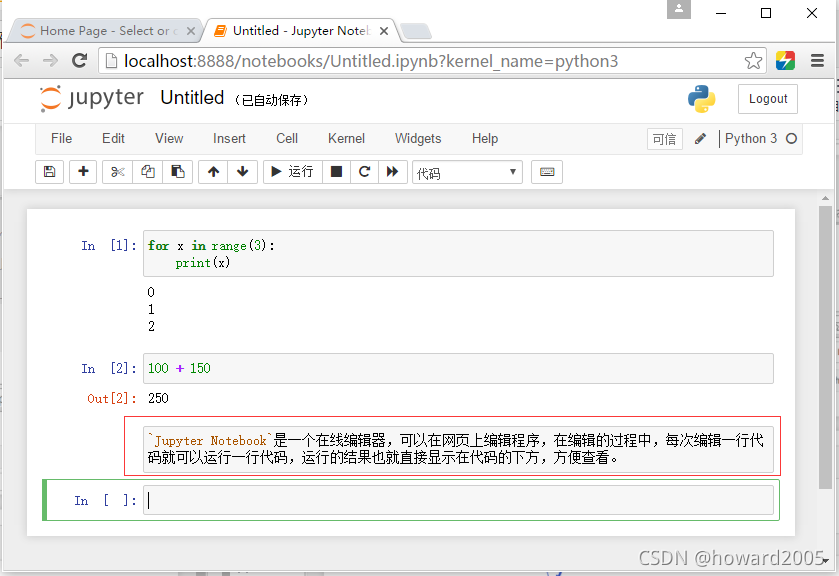The height and width of the screenshot is (576, 839).
Task: Click the save notebook floppy icon
Action: pos(49,172)
